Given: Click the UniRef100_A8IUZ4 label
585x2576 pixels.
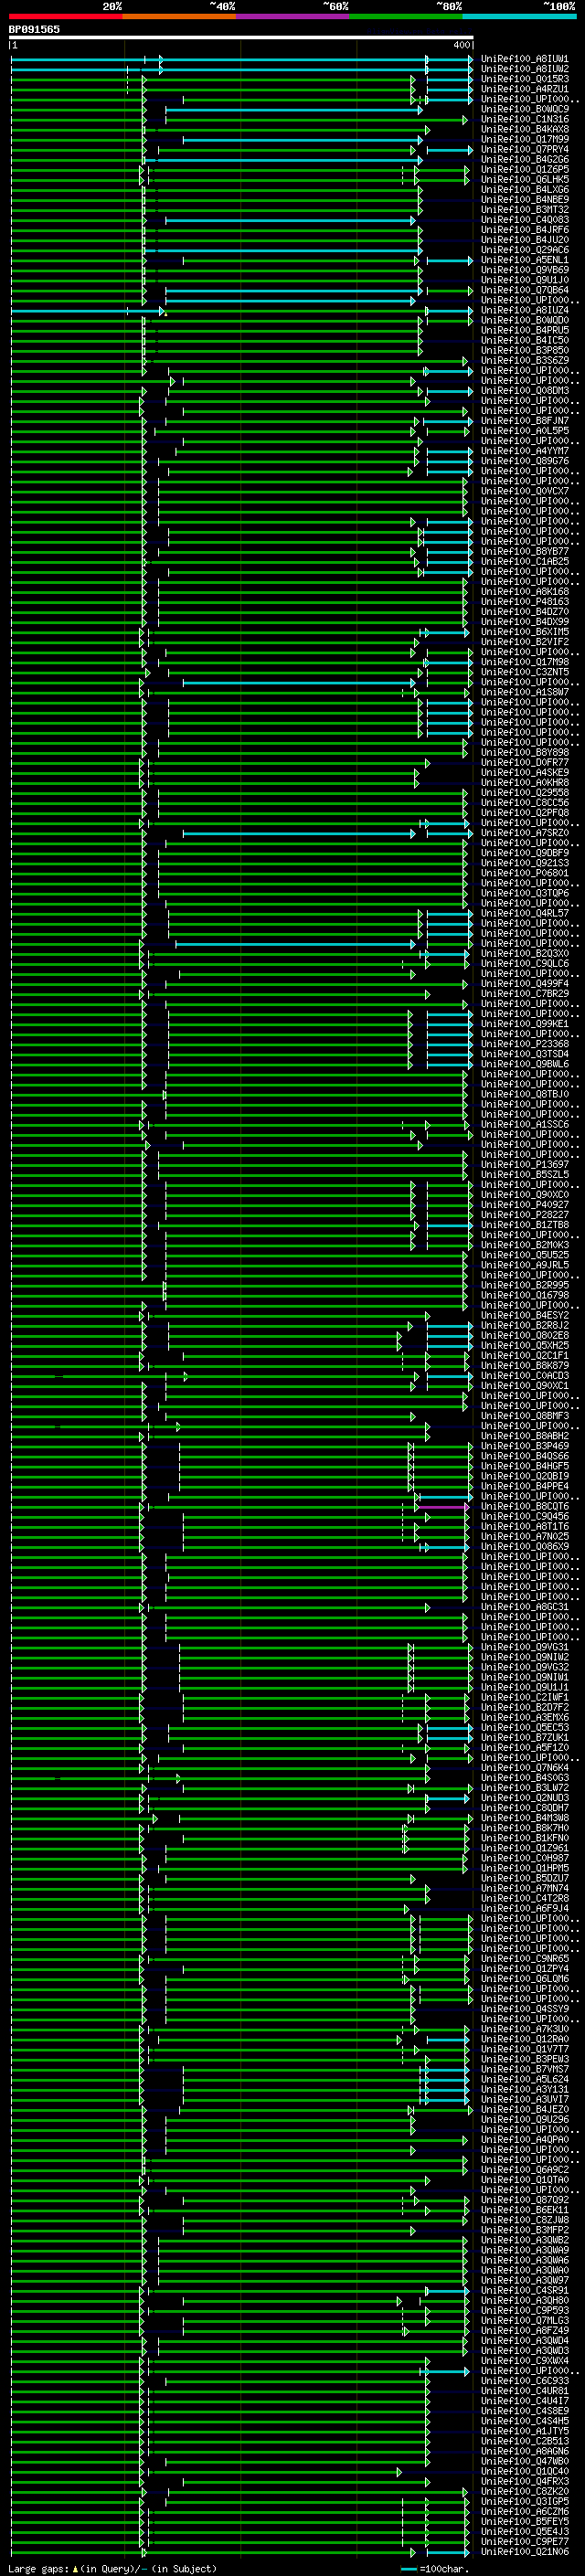Looking at the screenshot, I should (524, 310).
